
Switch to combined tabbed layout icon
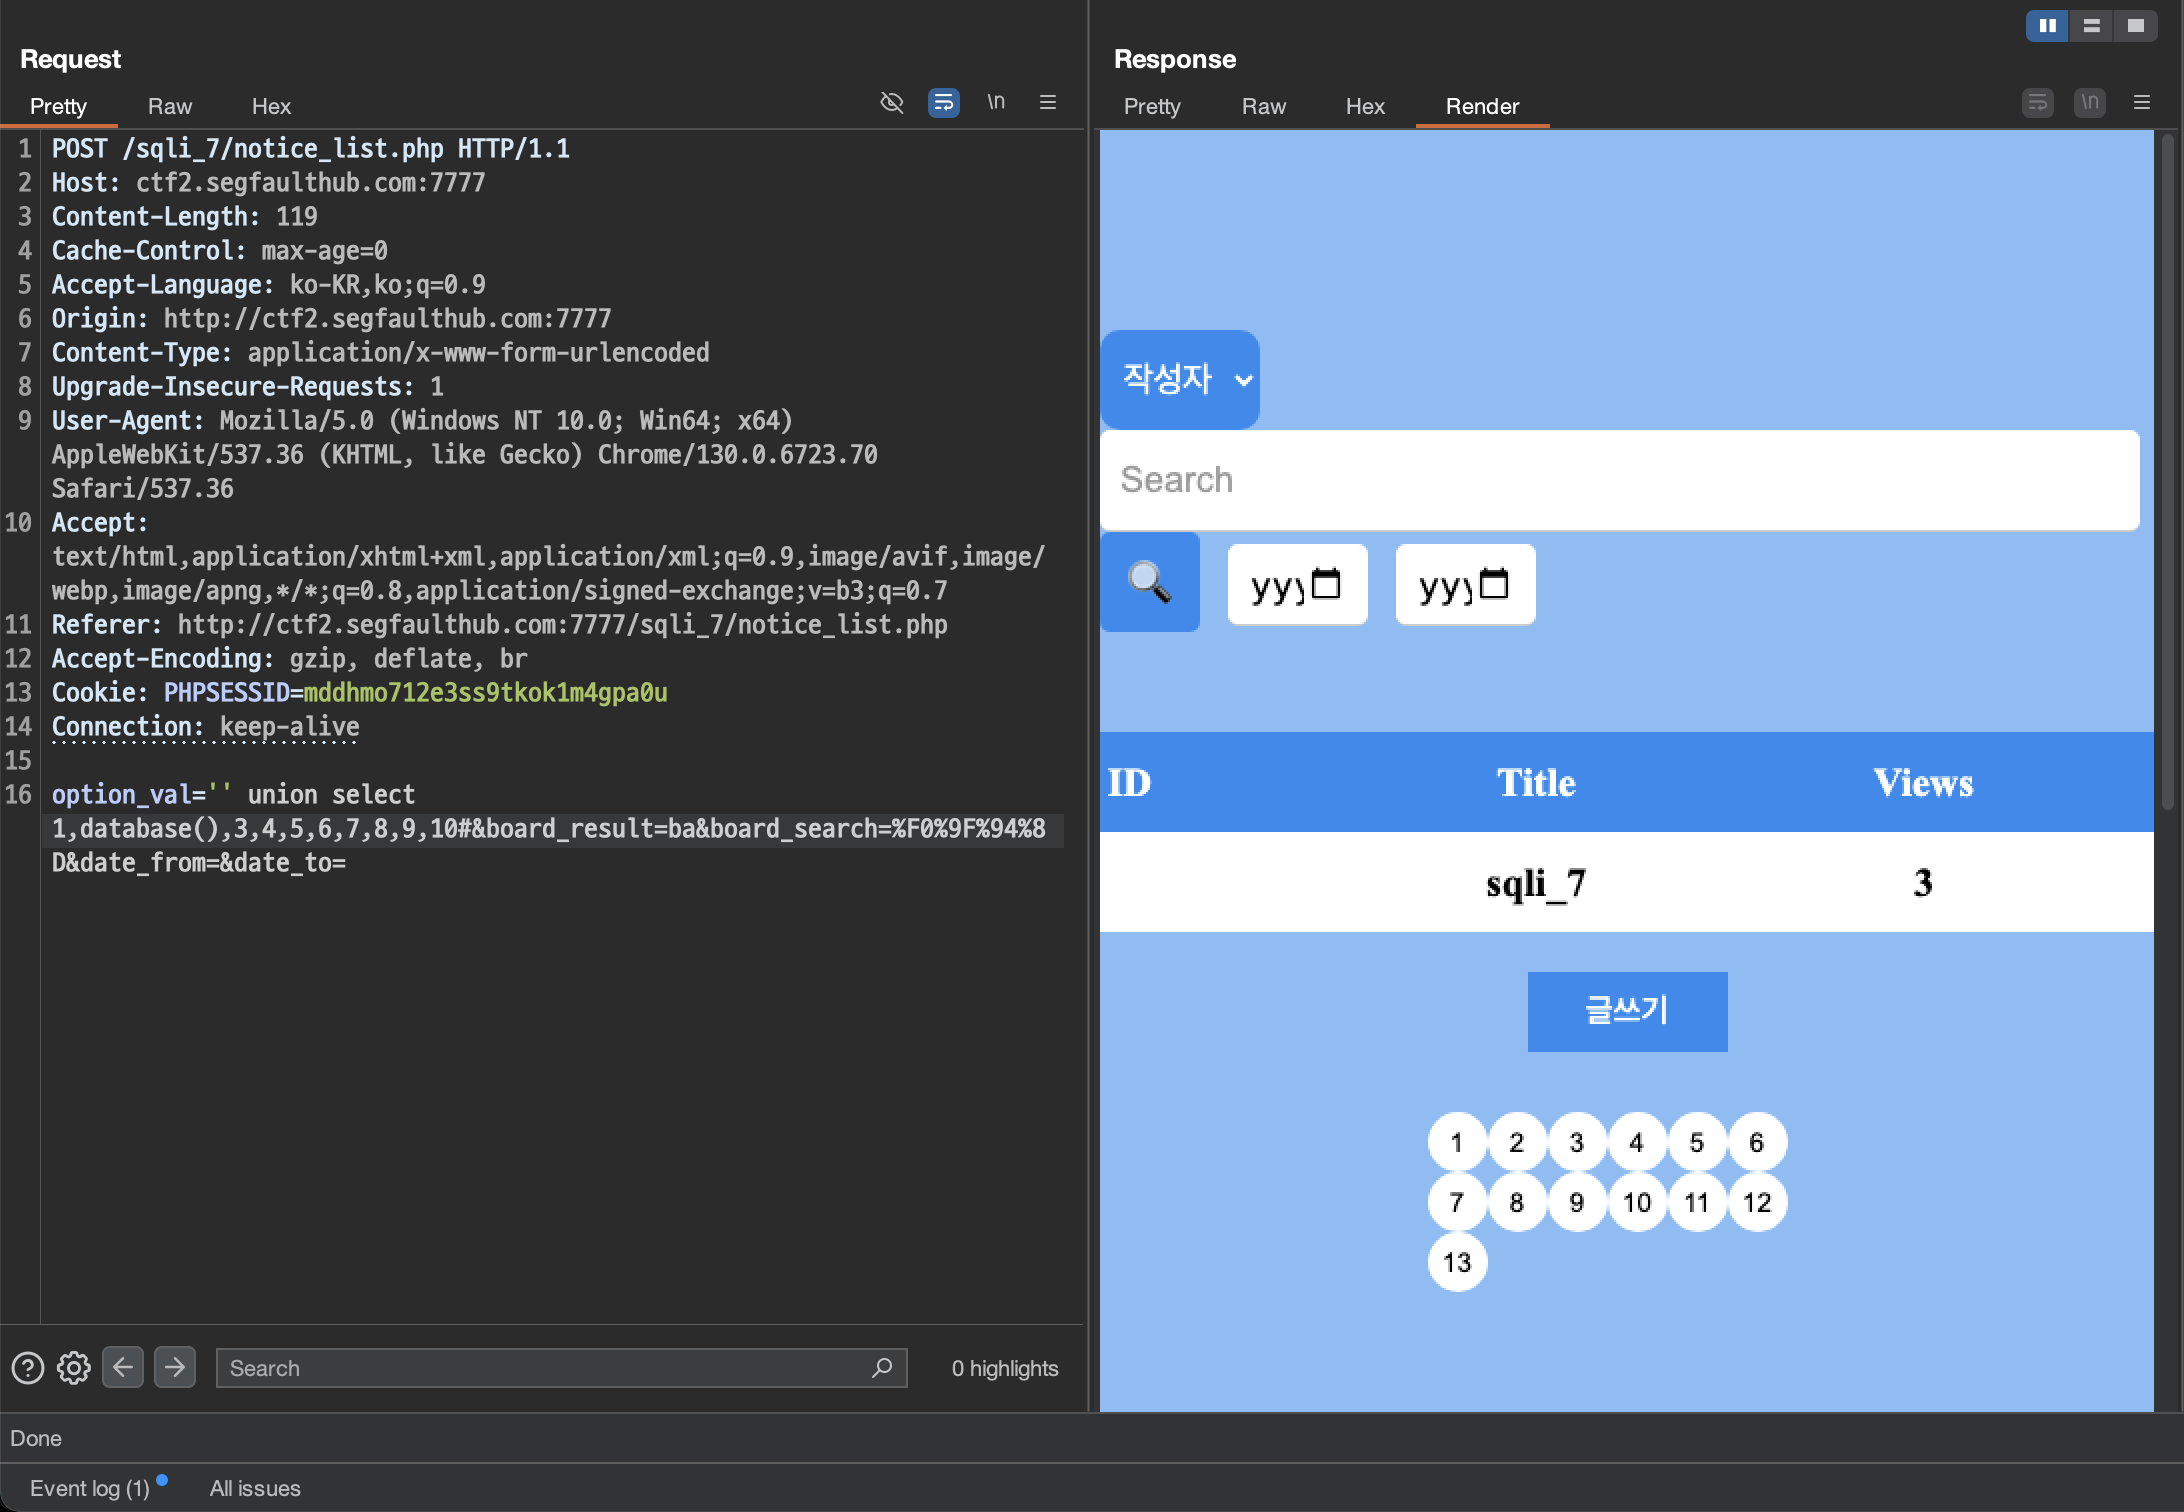(x=2135, y=26)
